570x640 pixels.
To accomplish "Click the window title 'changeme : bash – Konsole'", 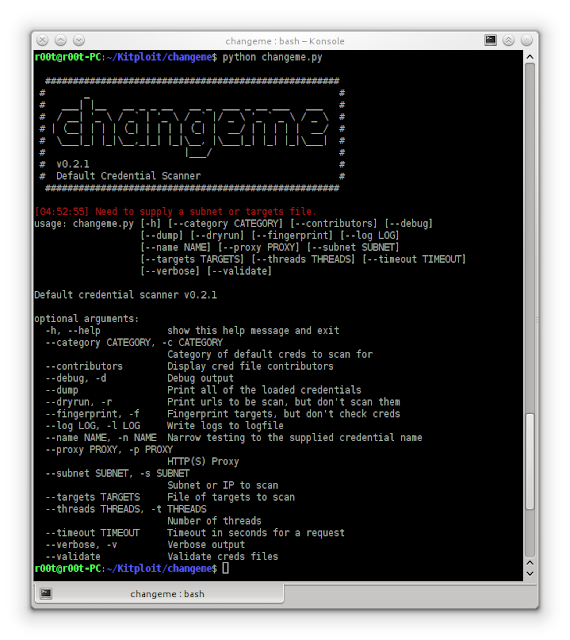I will pyautogui.click(x=285, y=41).
